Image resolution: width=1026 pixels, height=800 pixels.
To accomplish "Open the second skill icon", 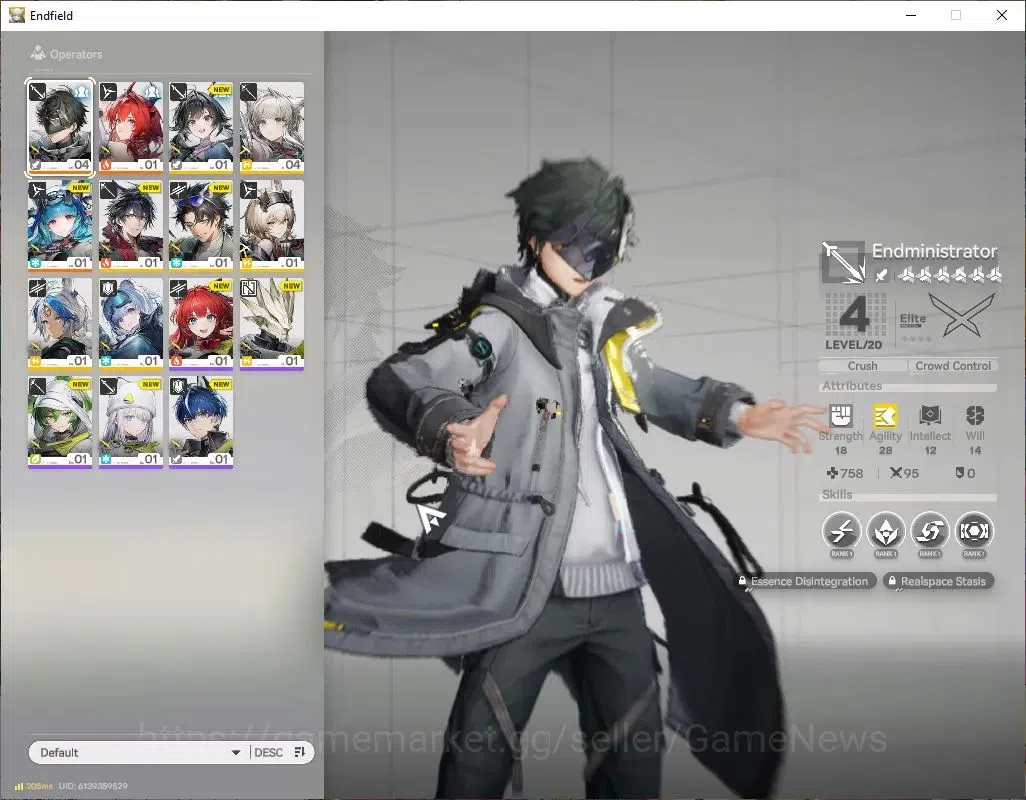I will pos(885,530).
